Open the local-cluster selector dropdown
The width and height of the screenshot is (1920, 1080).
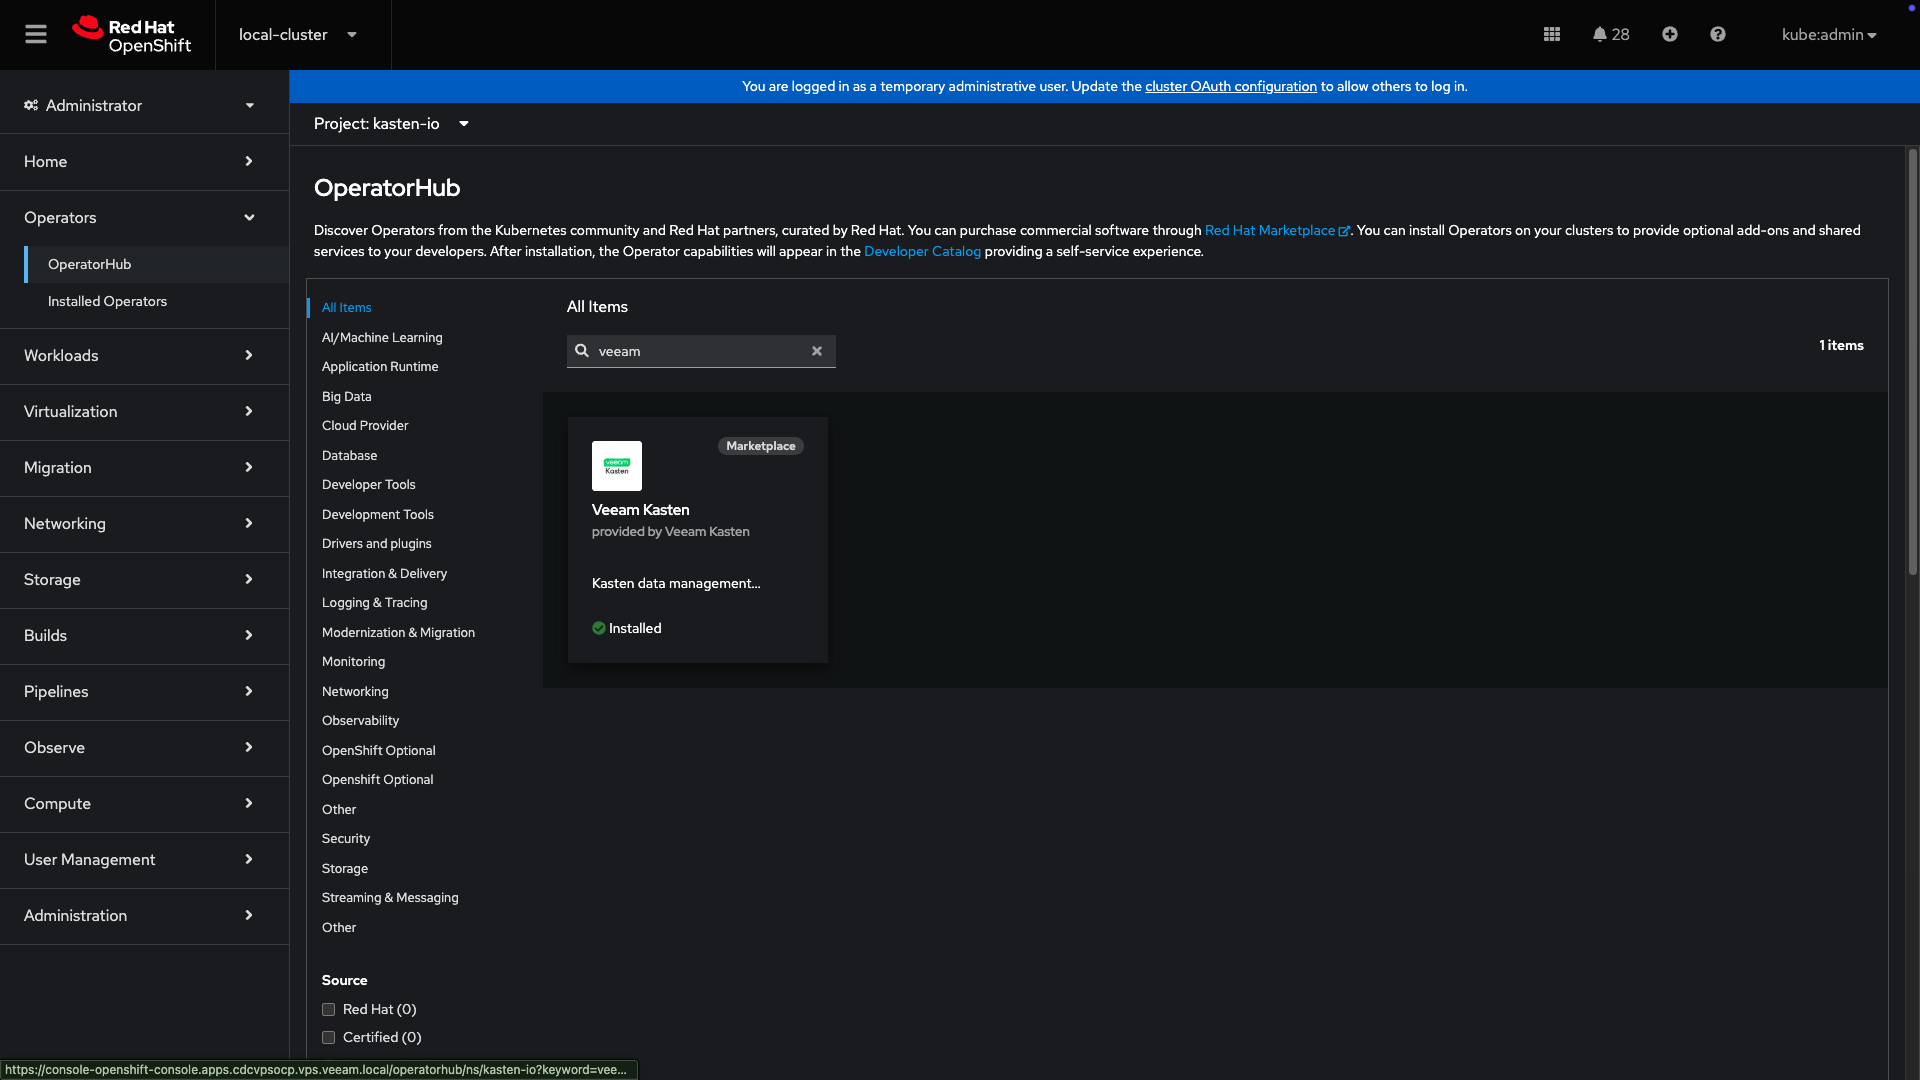click(x=298, y=34)
